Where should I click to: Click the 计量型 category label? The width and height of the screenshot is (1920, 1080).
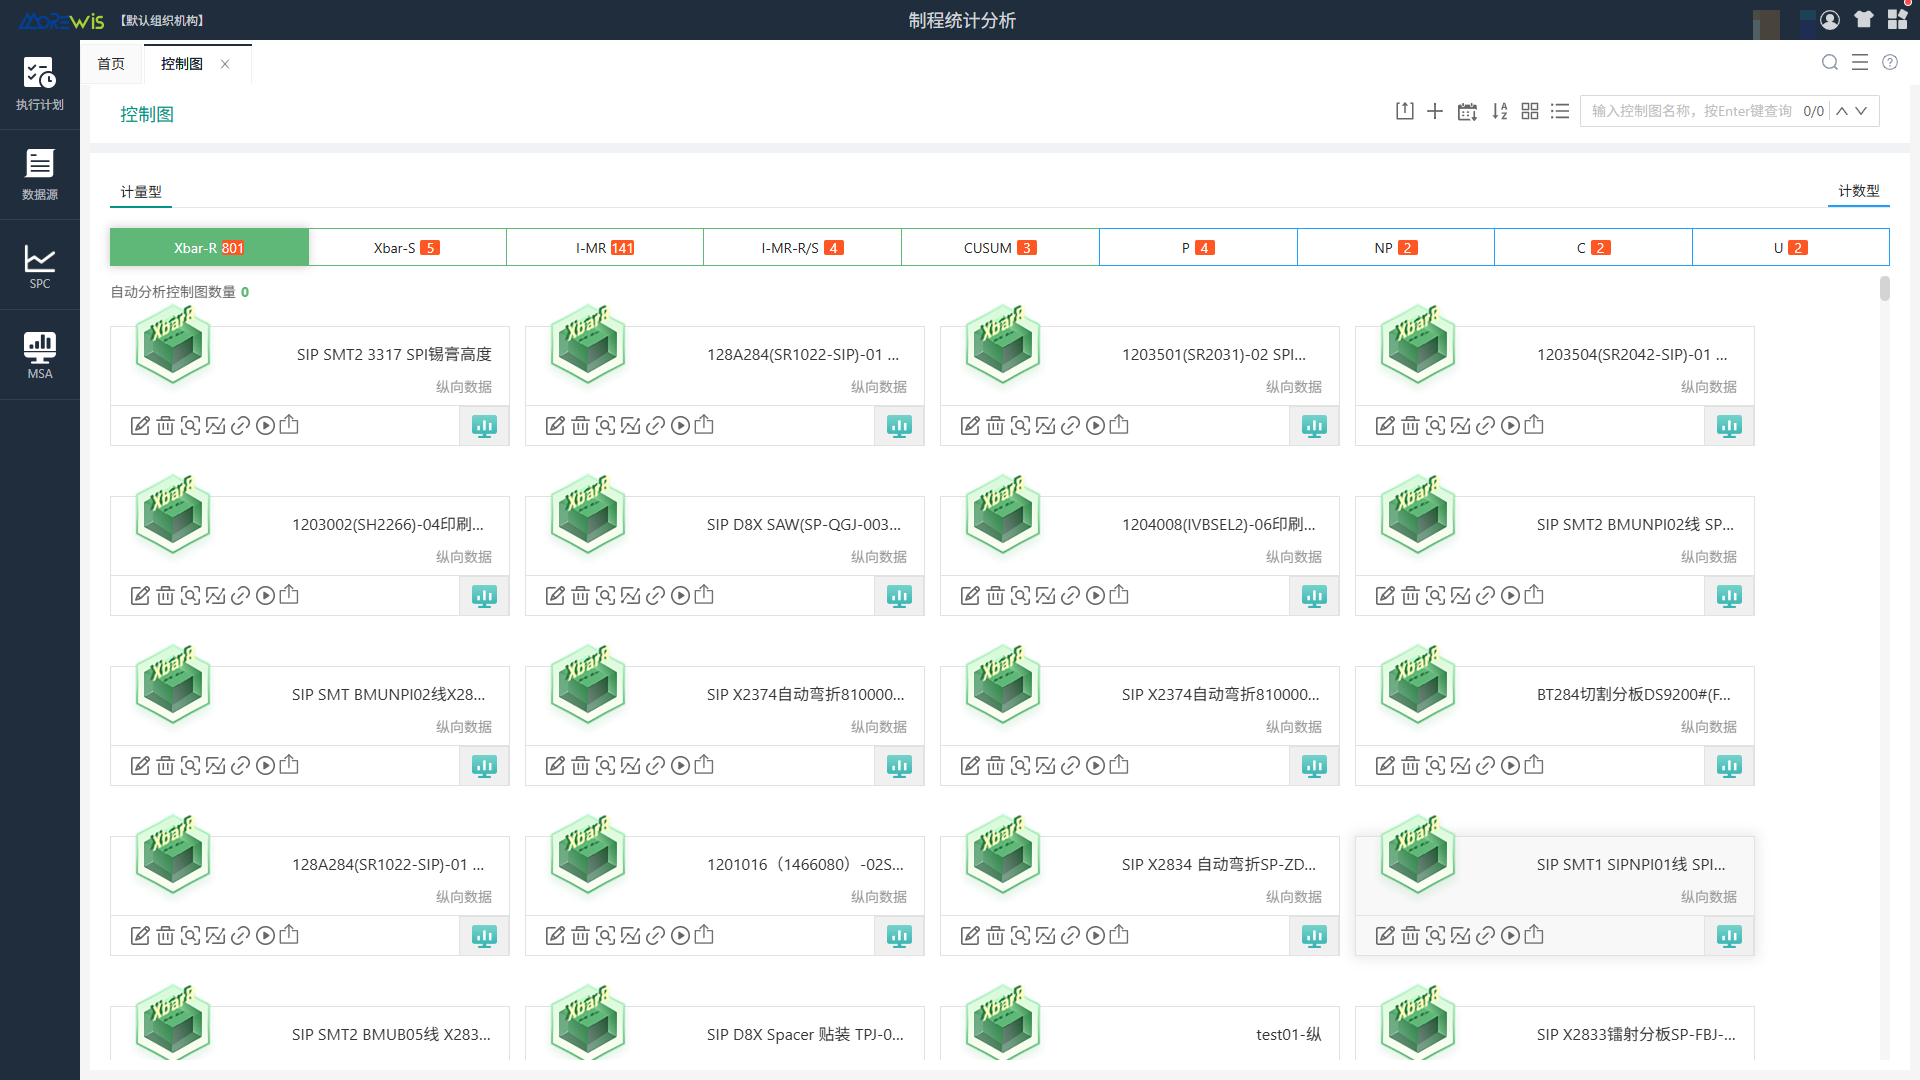coord(141,191)
